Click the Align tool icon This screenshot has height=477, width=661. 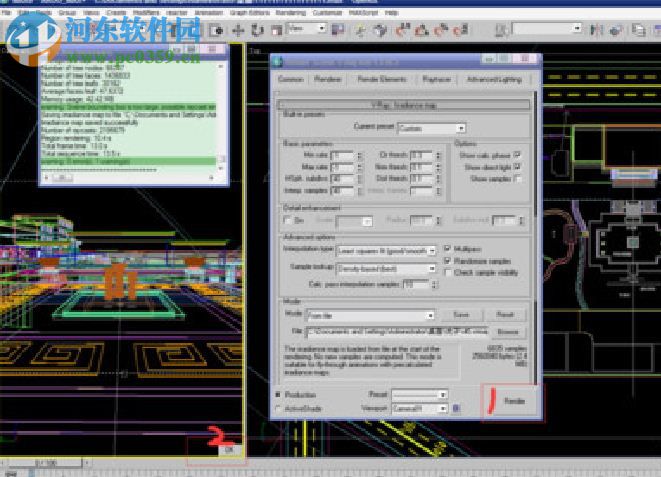[616, 30]
